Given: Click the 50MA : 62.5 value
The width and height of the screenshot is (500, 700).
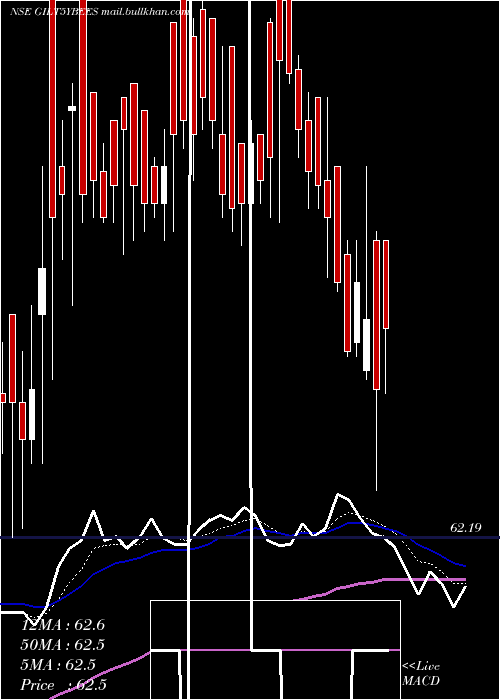Looking at the screenshot, I should tap(63, 645).
